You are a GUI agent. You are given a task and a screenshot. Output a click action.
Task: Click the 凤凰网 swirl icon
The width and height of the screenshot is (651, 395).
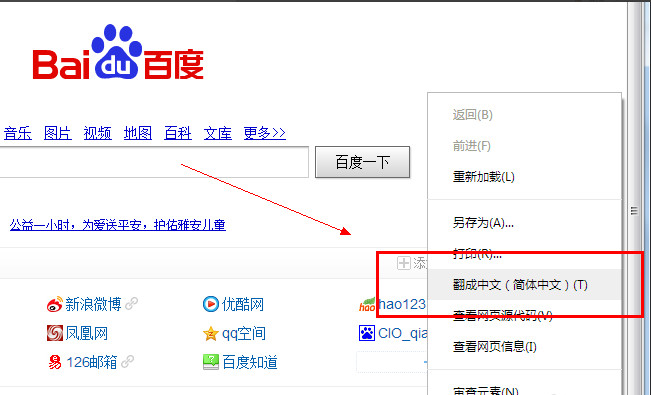point(54,333)
